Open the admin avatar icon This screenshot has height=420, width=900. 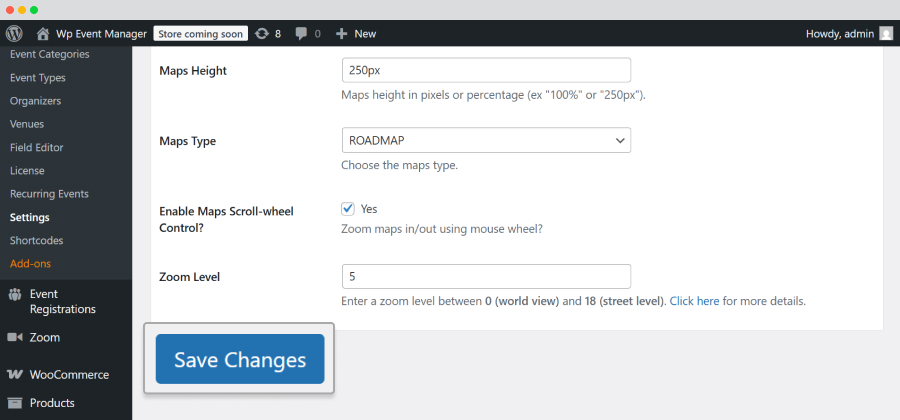point(886,34)
